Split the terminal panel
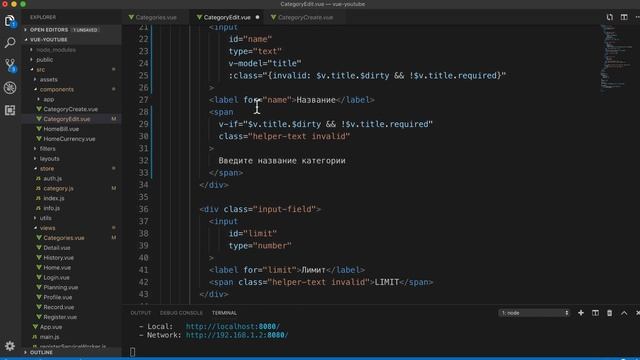 595,313
